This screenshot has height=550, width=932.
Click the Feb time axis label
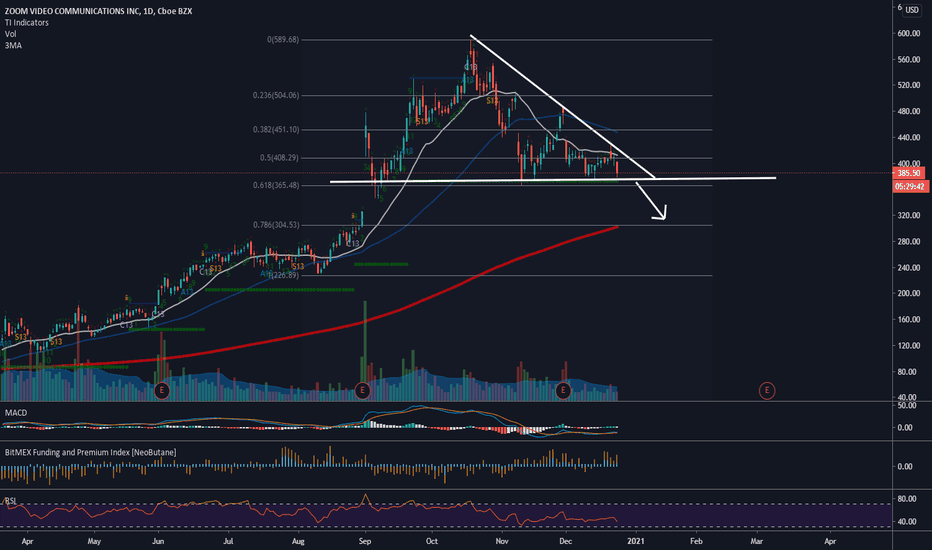[696, 541]
